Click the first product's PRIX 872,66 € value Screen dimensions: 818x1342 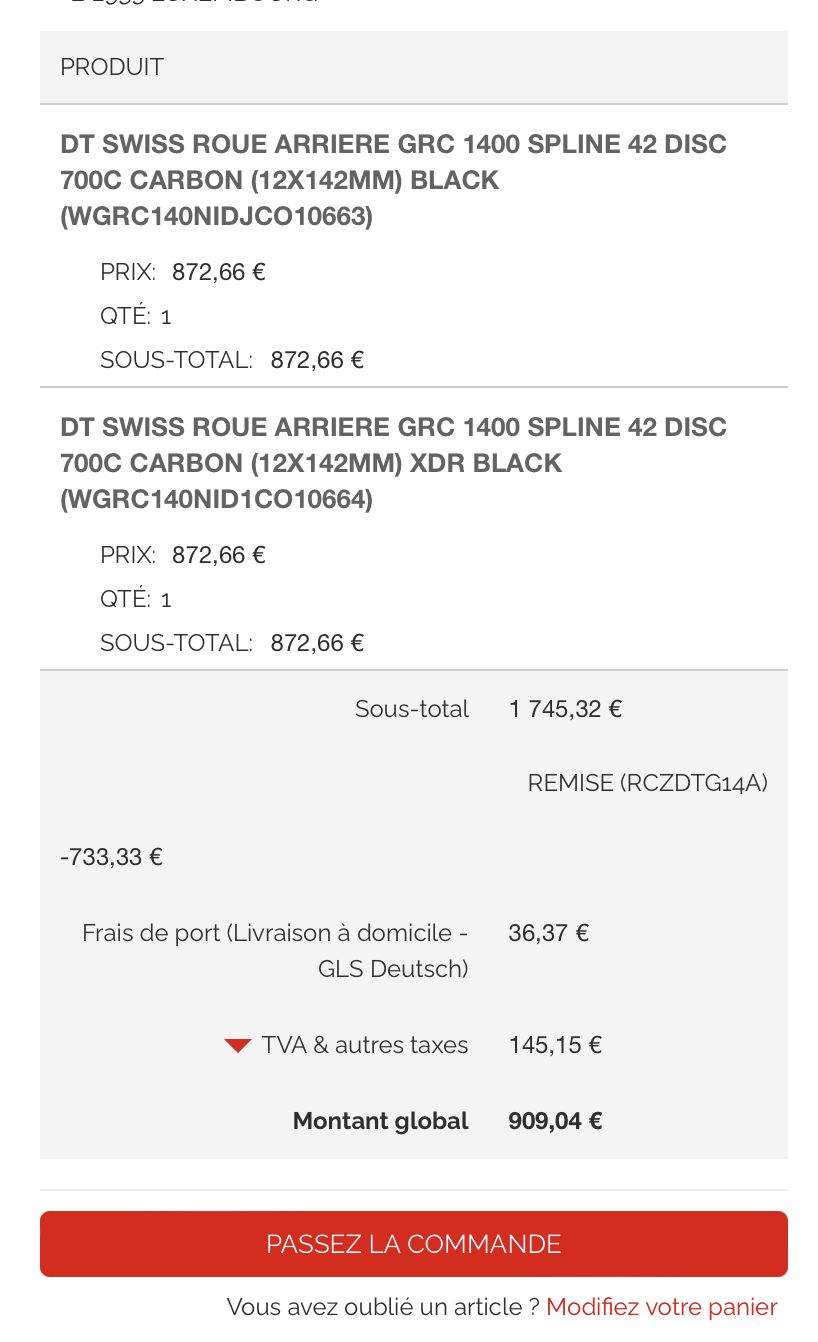(218, 272)
